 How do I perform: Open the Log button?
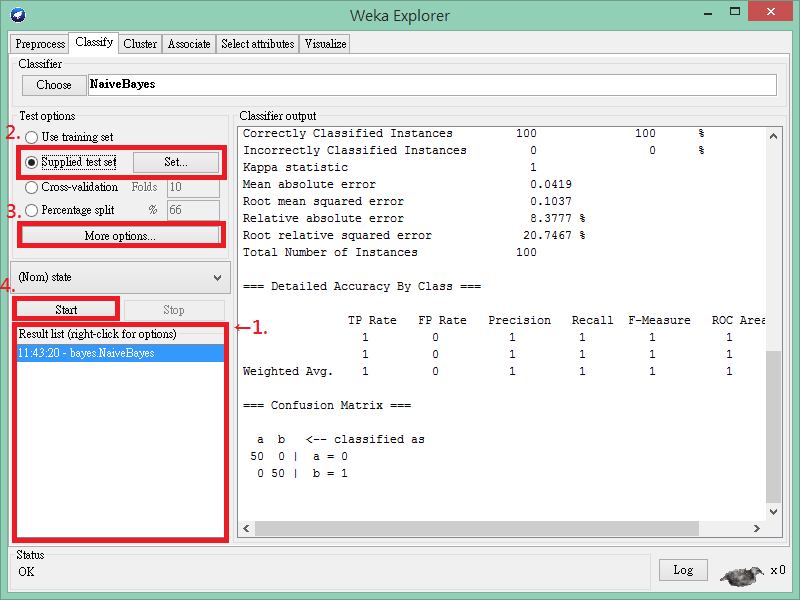(683, 570)
